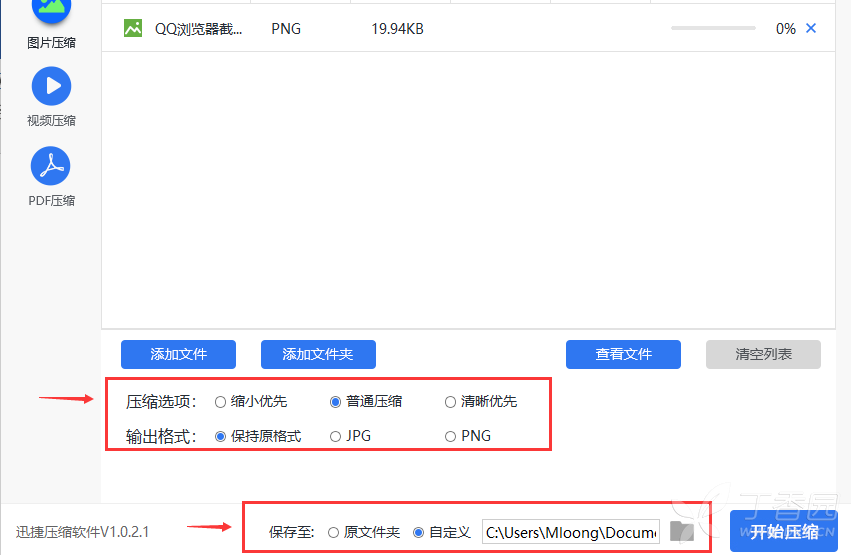Click the save path input field
This screenshot has height=555, width=851.
[571, 532]
